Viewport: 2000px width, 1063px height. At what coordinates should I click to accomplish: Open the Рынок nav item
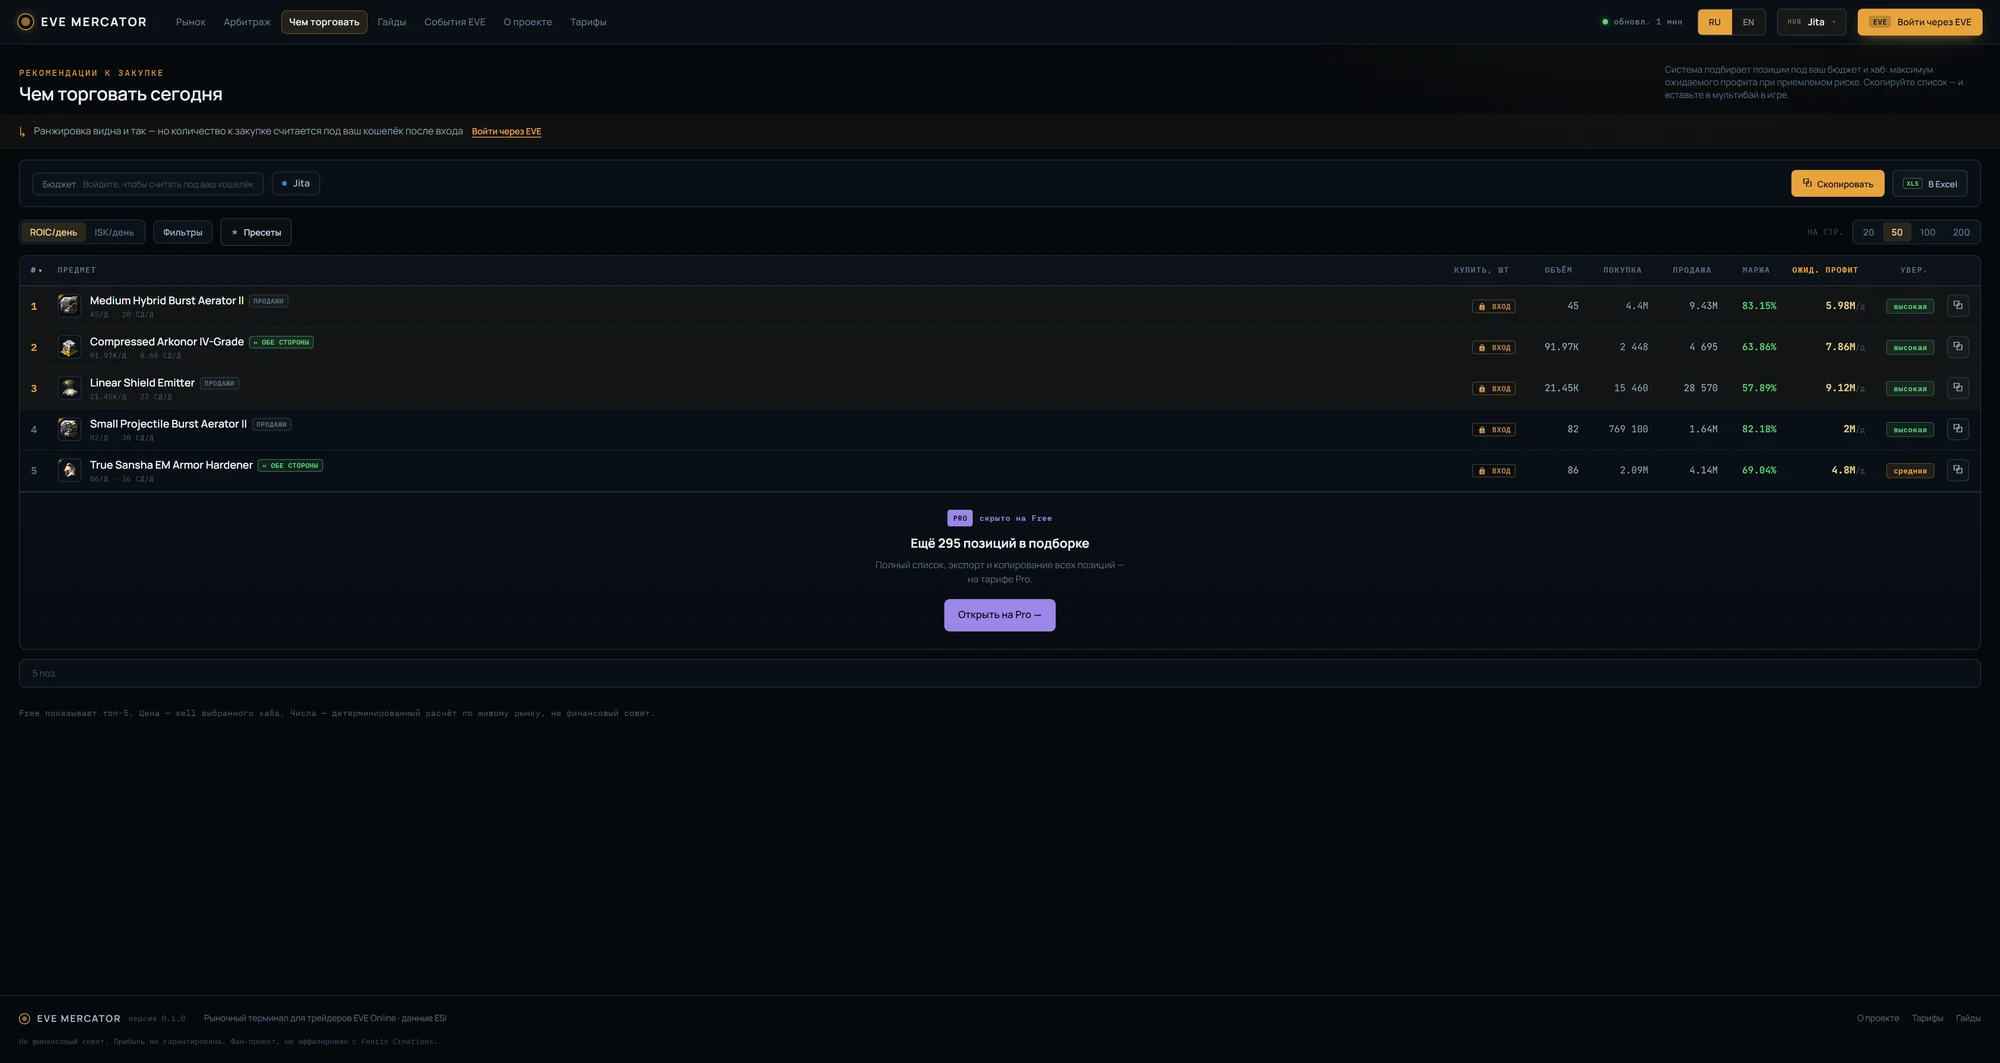[x=191, y=22]
